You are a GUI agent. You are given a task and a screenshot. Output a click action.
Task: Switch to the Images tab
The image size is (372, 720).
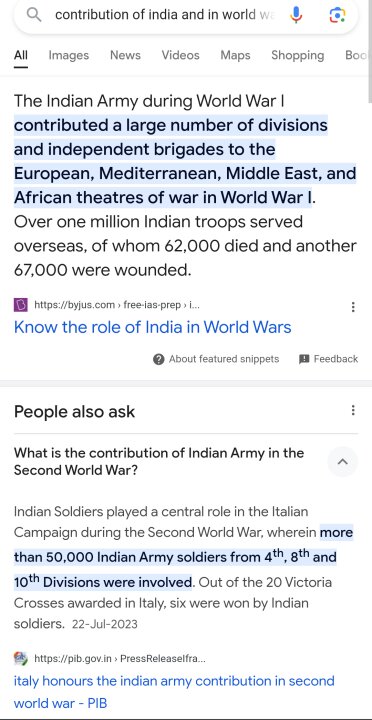[x=69, y=56]
